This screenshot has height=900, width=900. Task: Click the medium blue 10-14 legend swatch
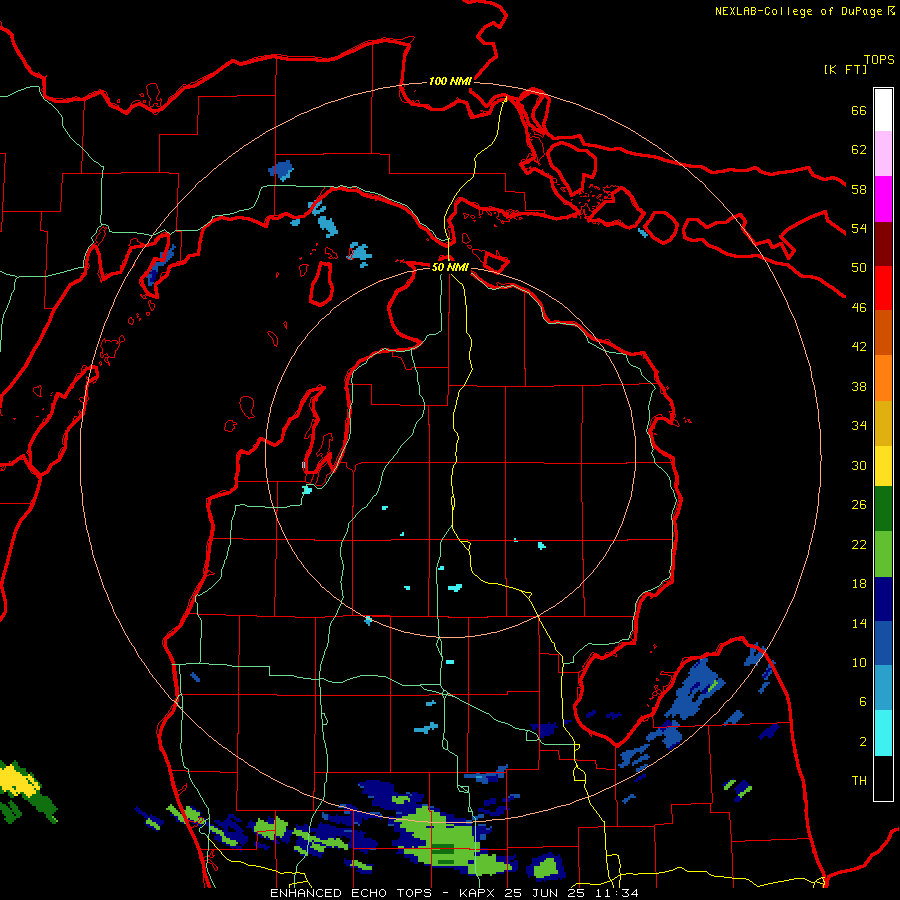883,643
